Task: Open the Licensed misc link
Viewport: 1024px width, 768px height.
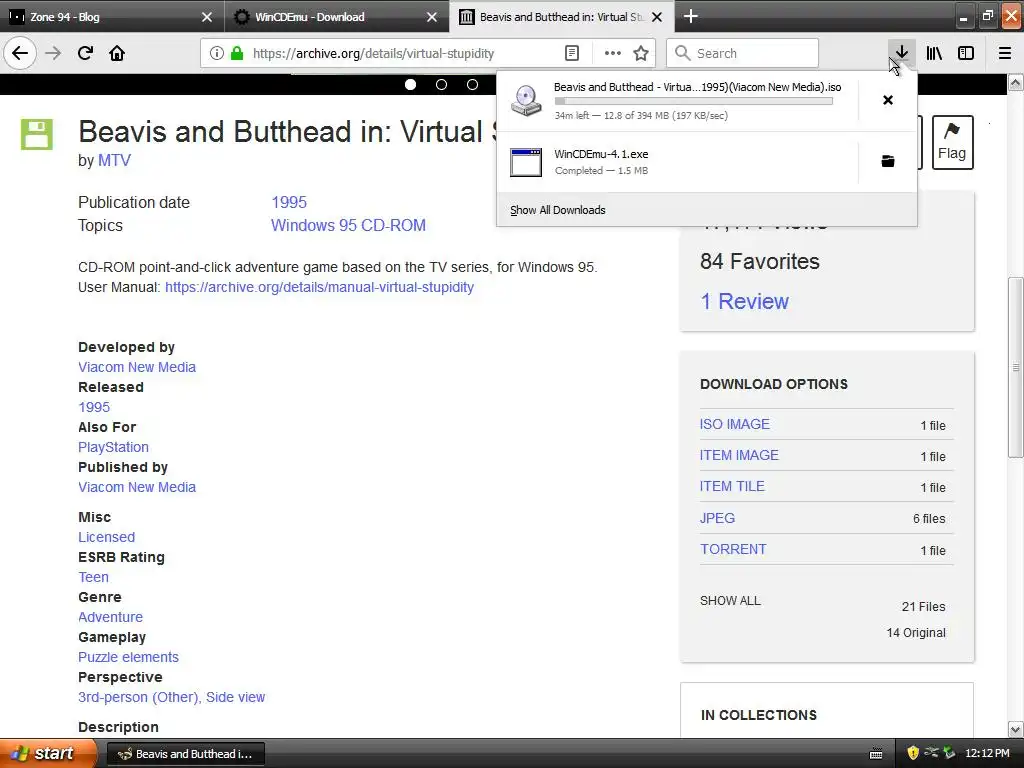Action: (x=106, y=537)
